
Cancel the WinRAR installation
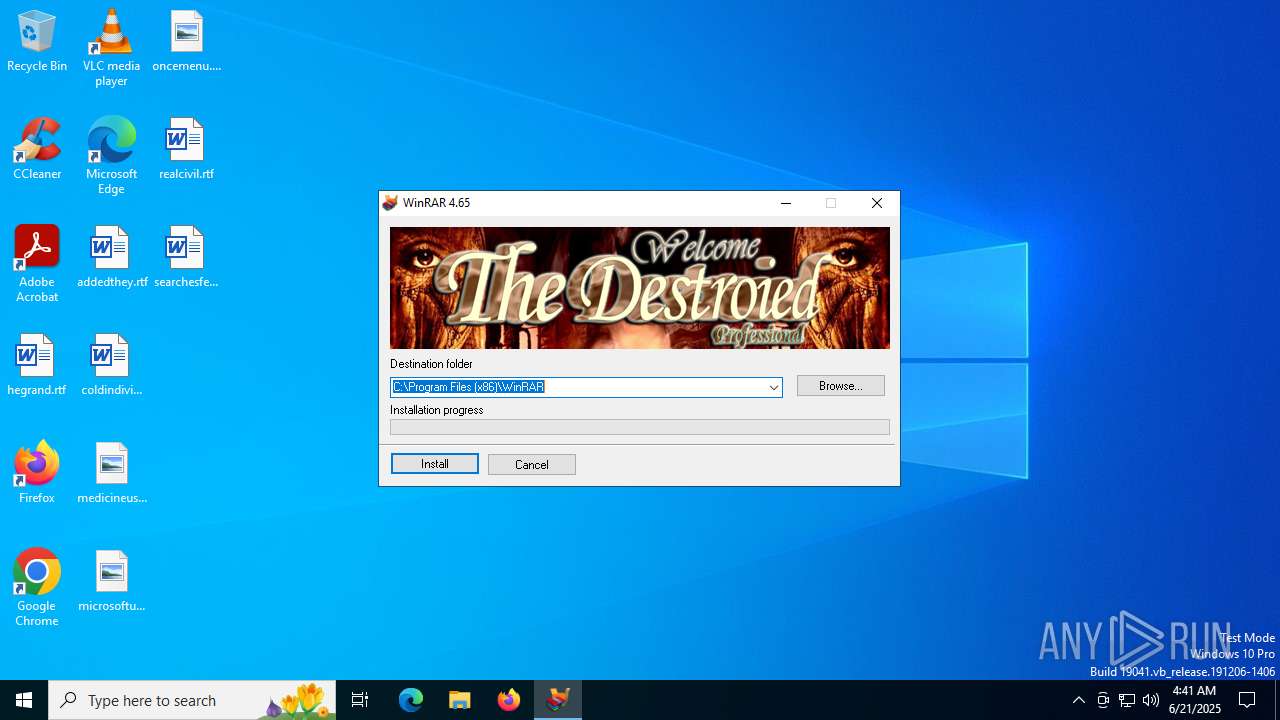point(532,464)
